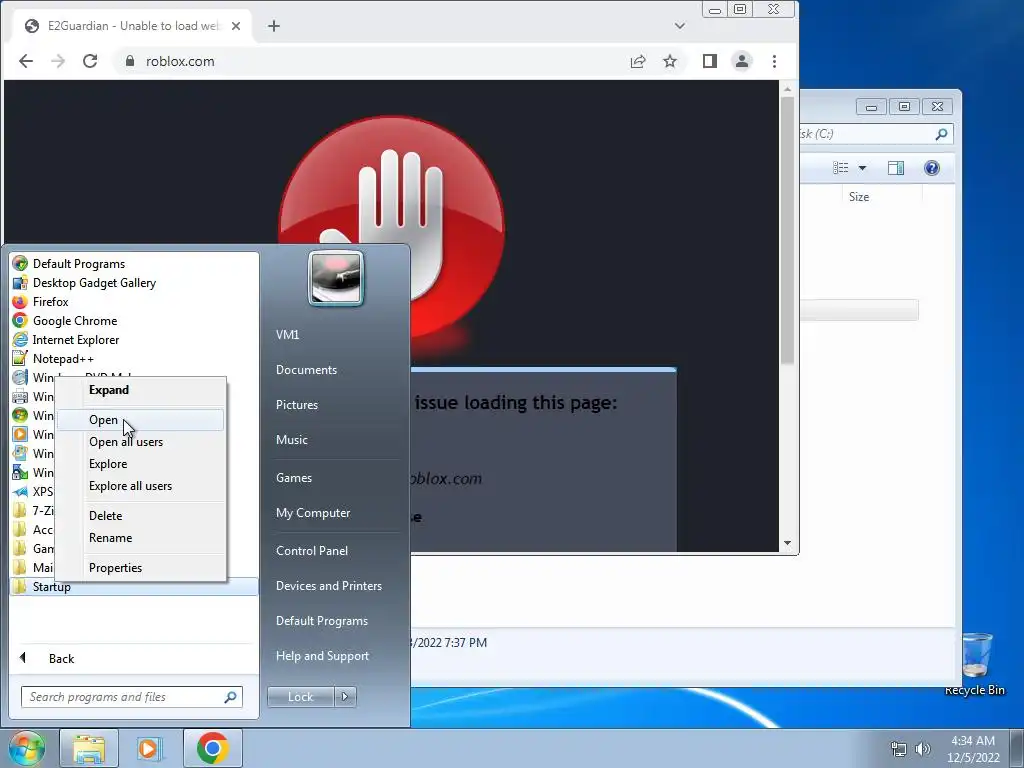Choose Expand in the context menu

click(108, 390)
